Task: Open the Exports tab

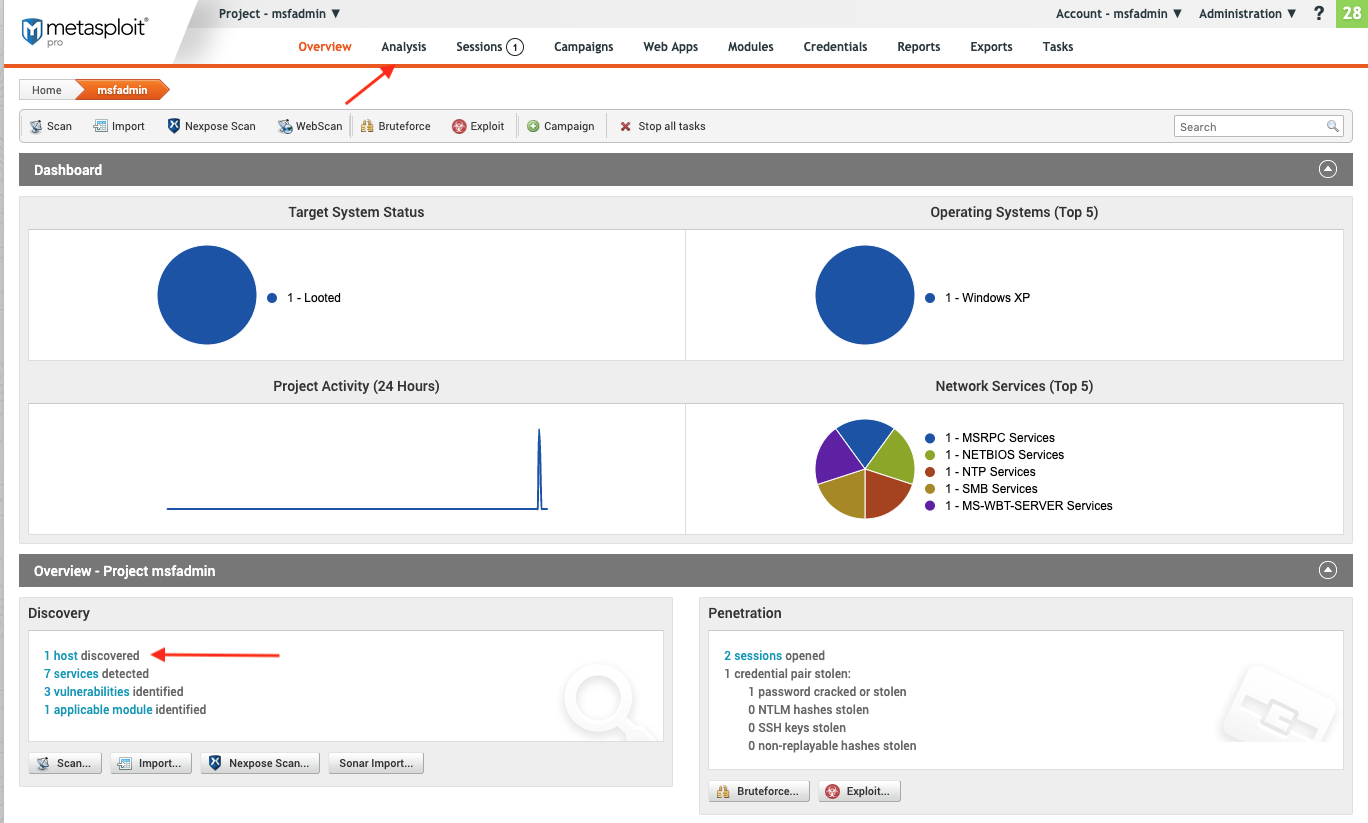Action: click(x=991, y=47)
